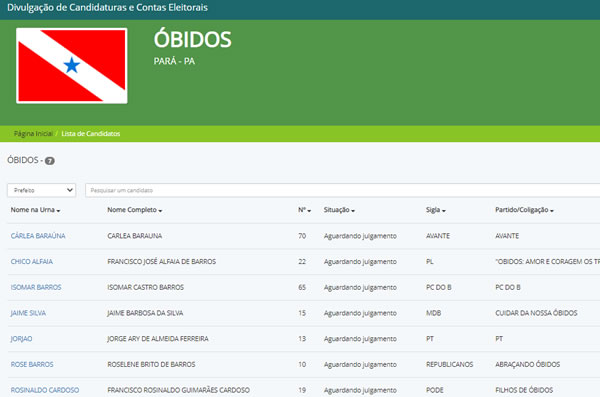600x397 pixels.
Task: Sort by Nome Completo column
Action: point(135,210)
